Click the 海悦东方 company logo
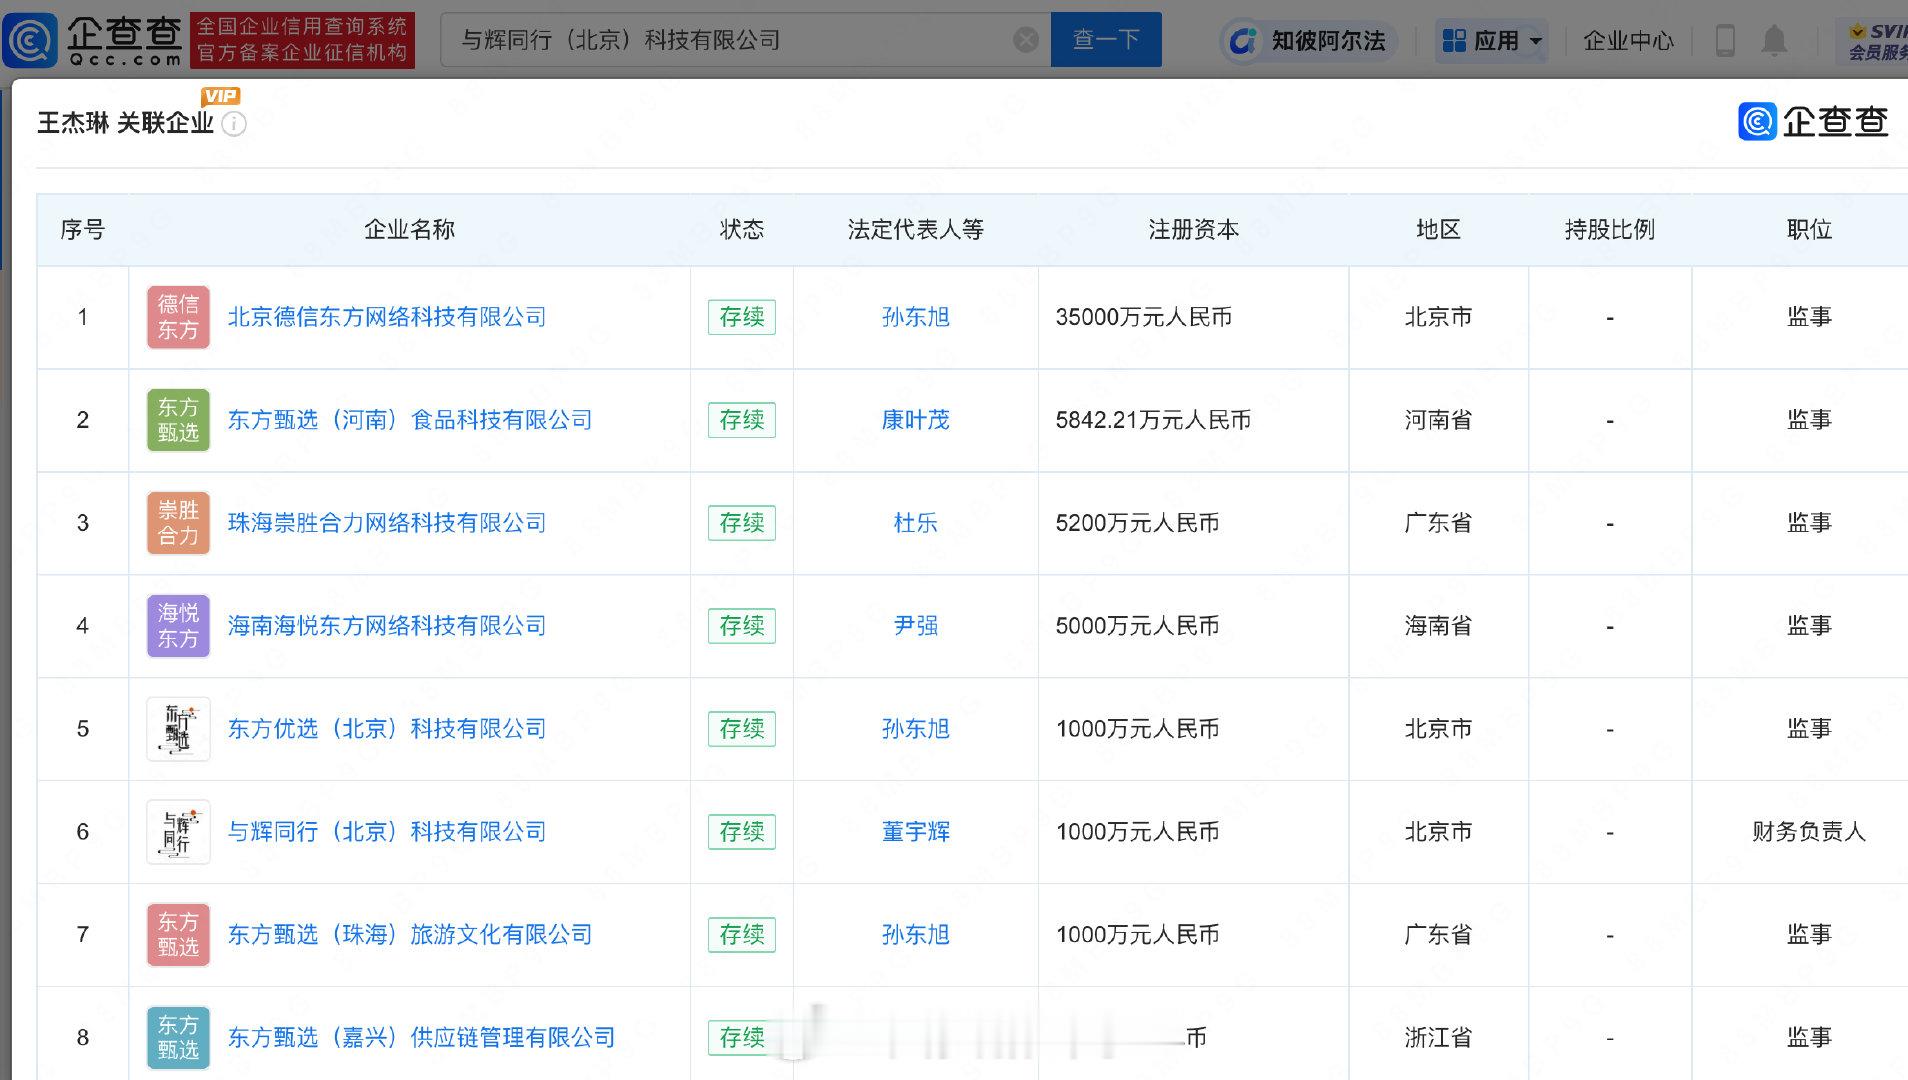The width and height of the screenshot is (1908, 1080). click(x=178, y=626)
